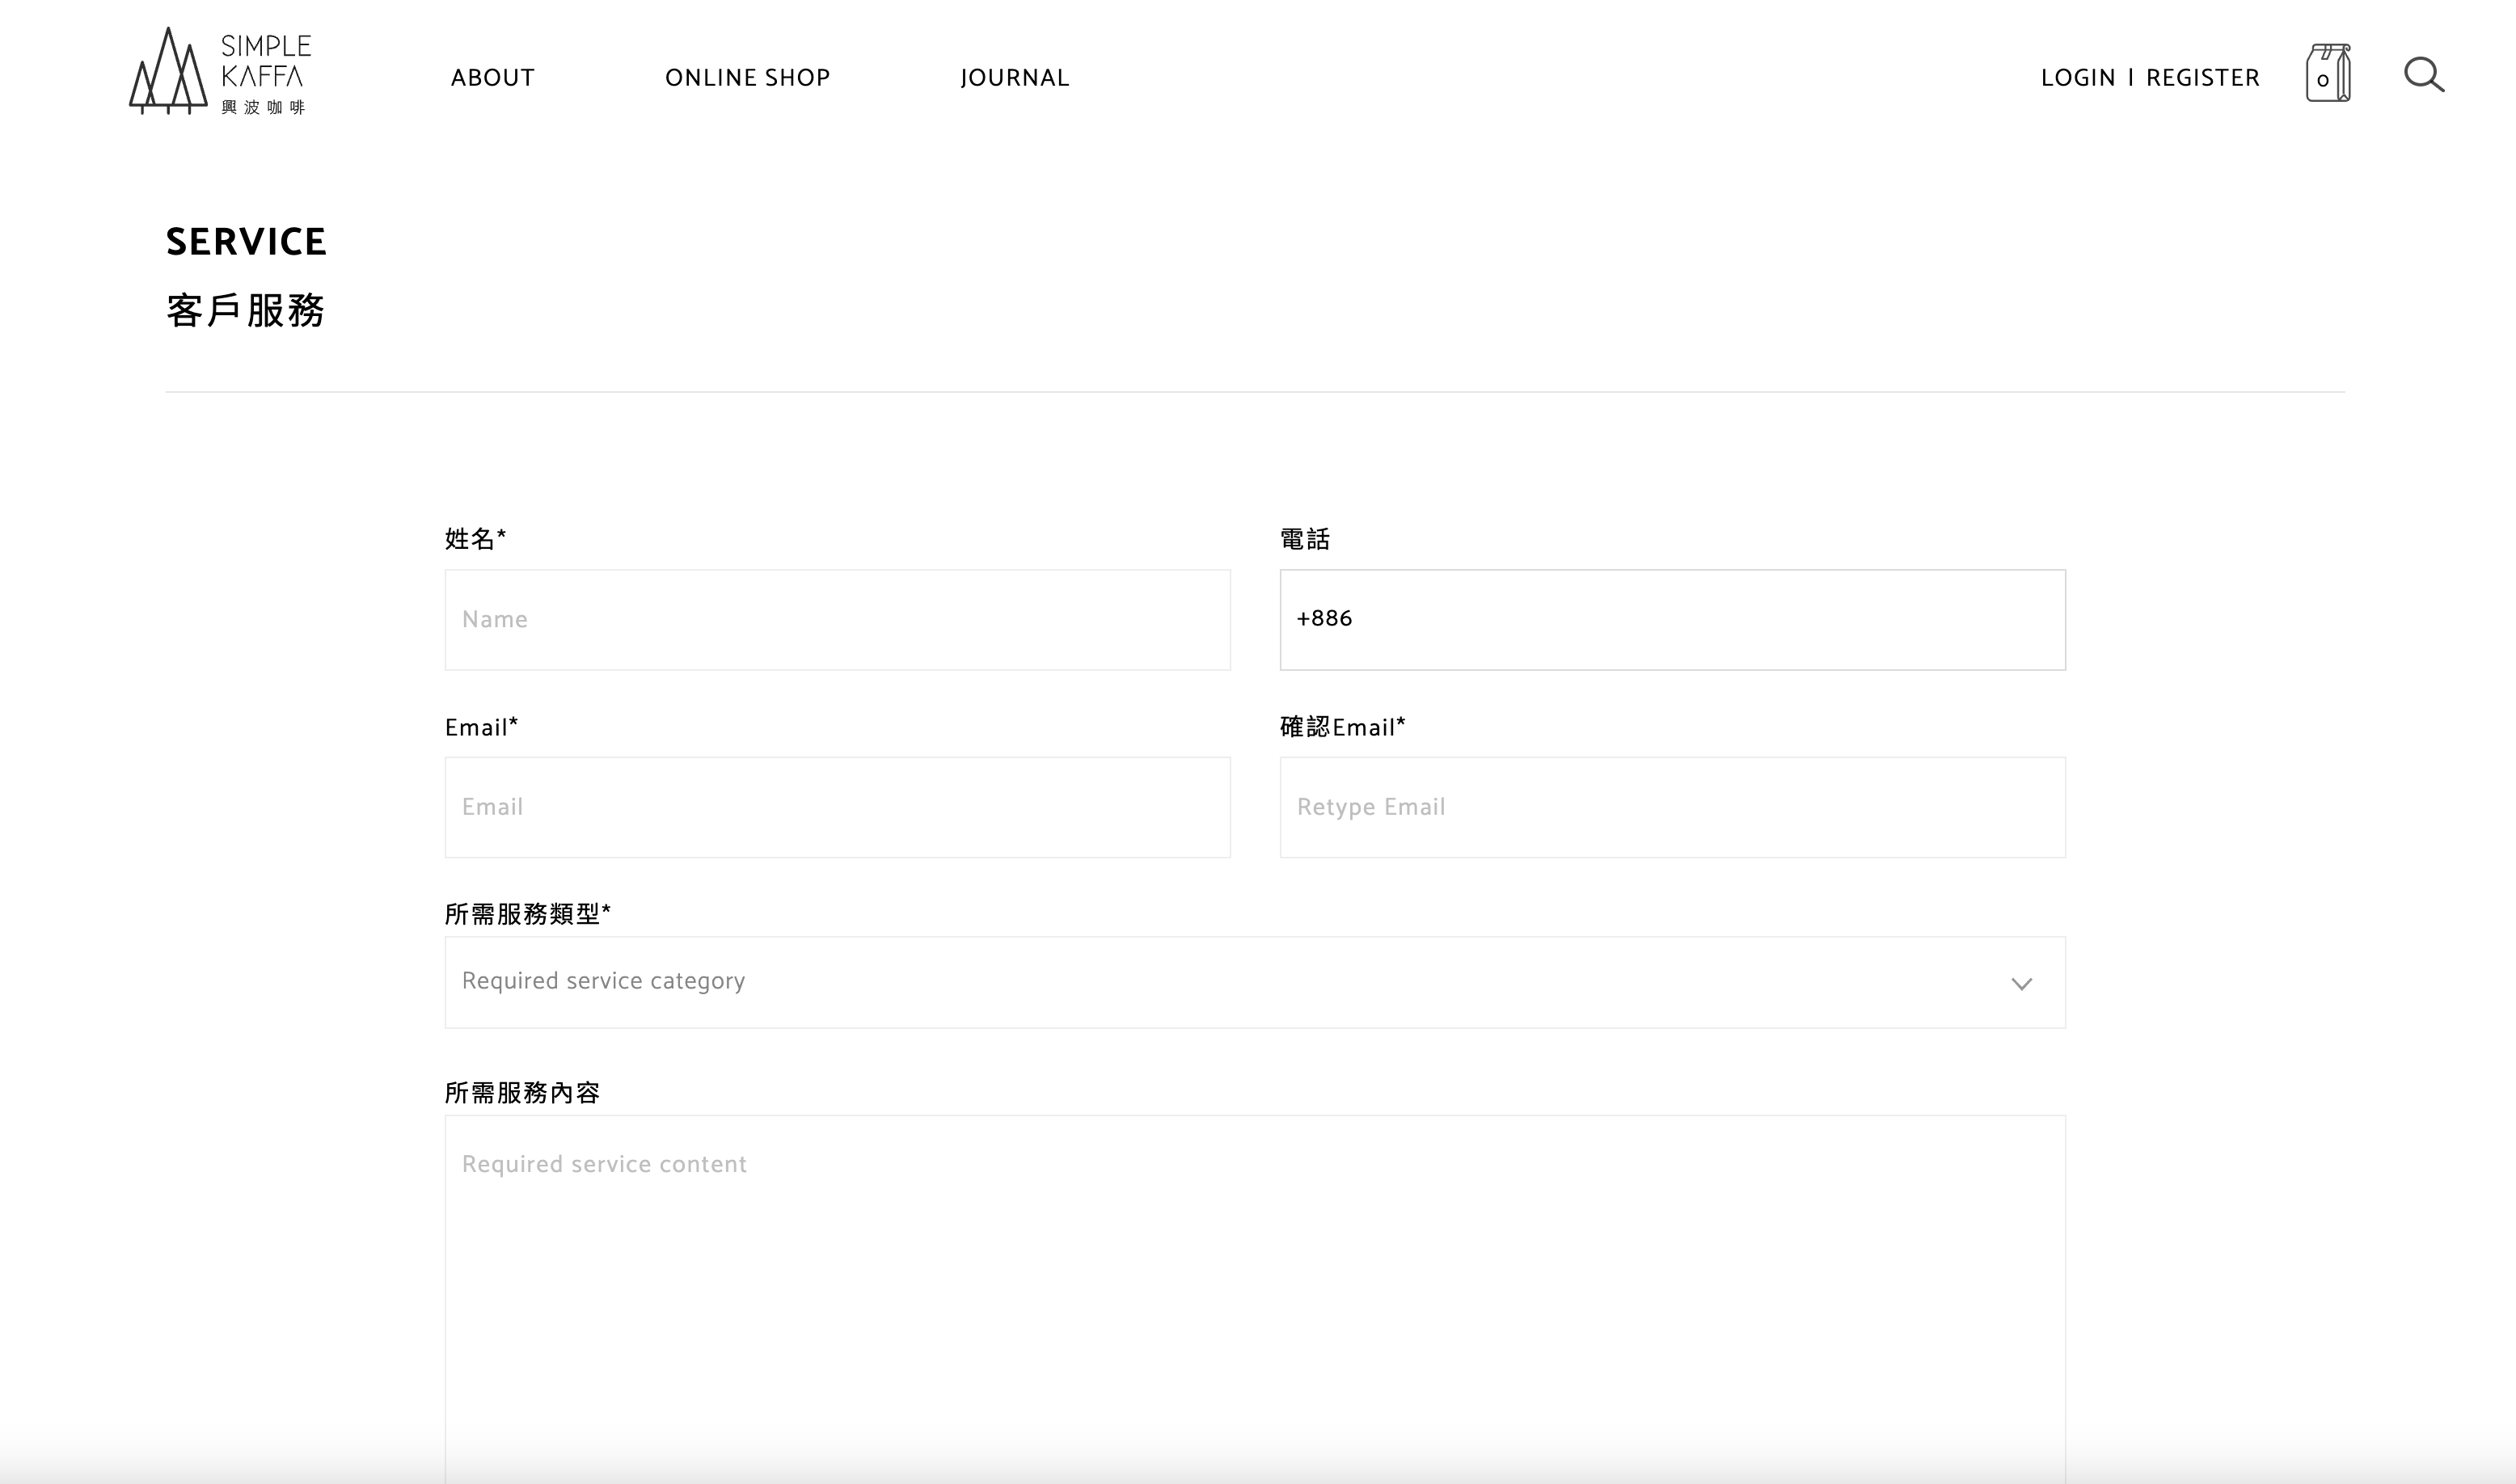Select the Retype Email field

point(1672,807)
